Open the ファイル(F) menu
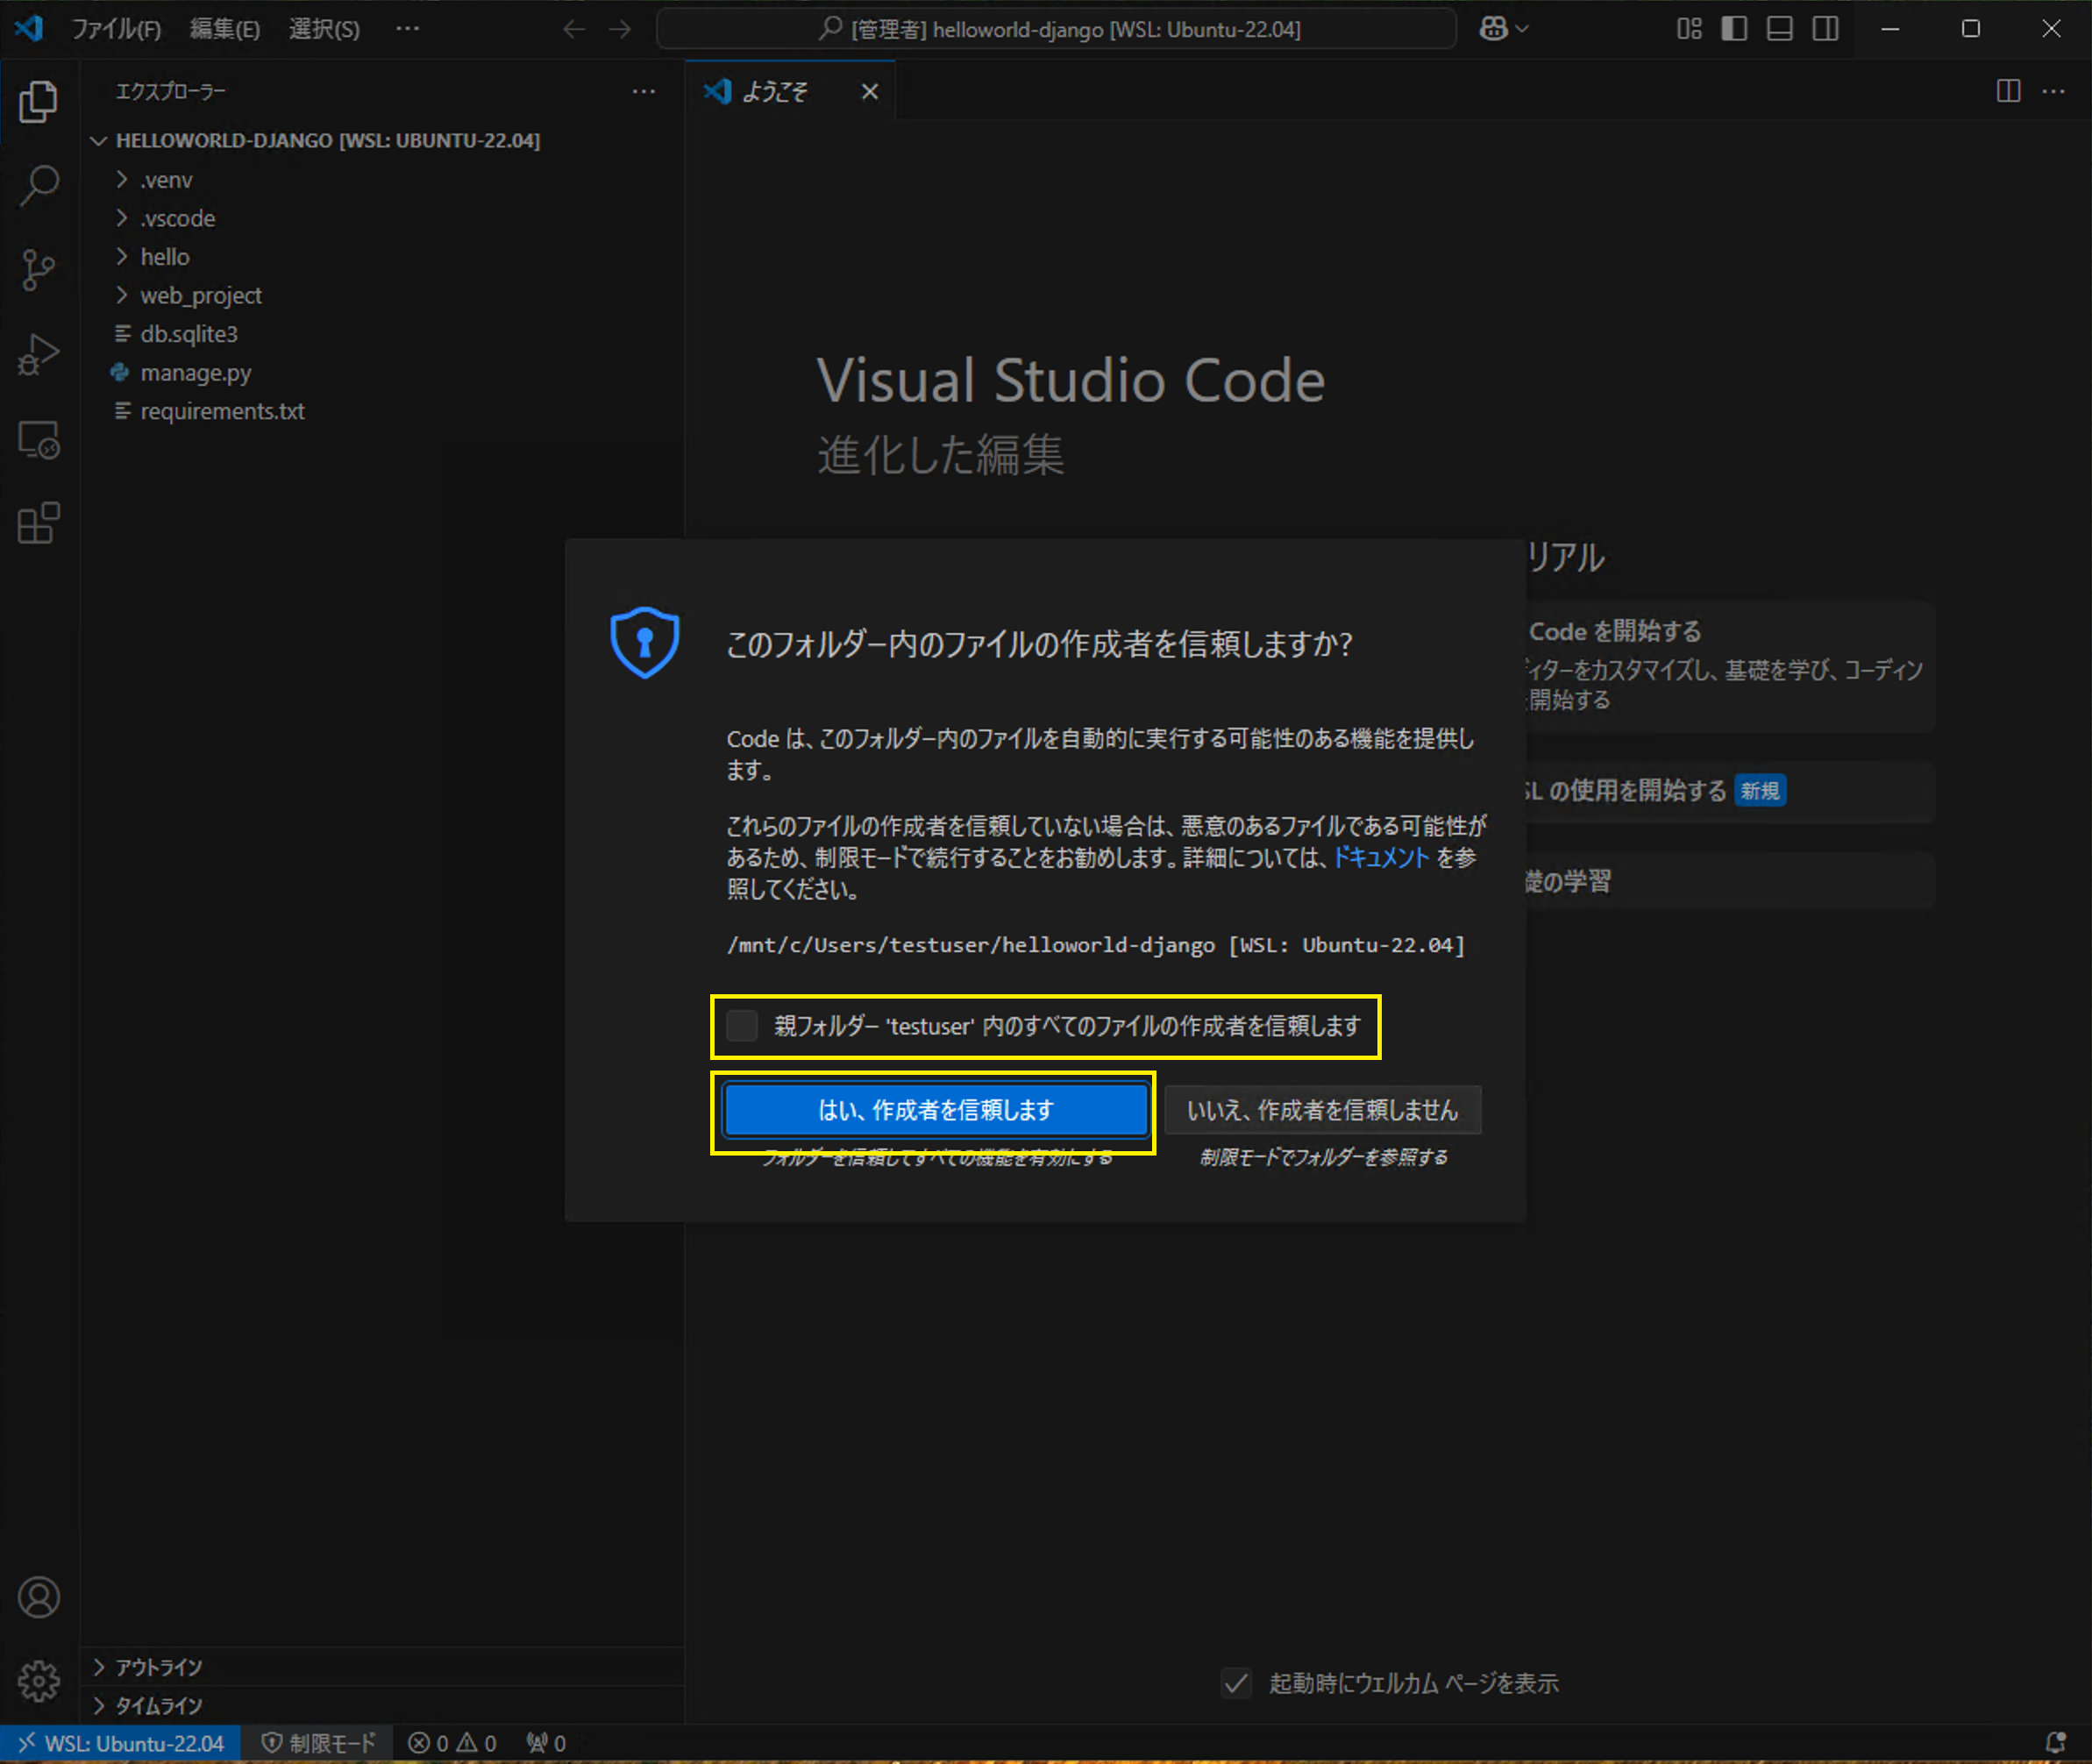 click(116, 29)
